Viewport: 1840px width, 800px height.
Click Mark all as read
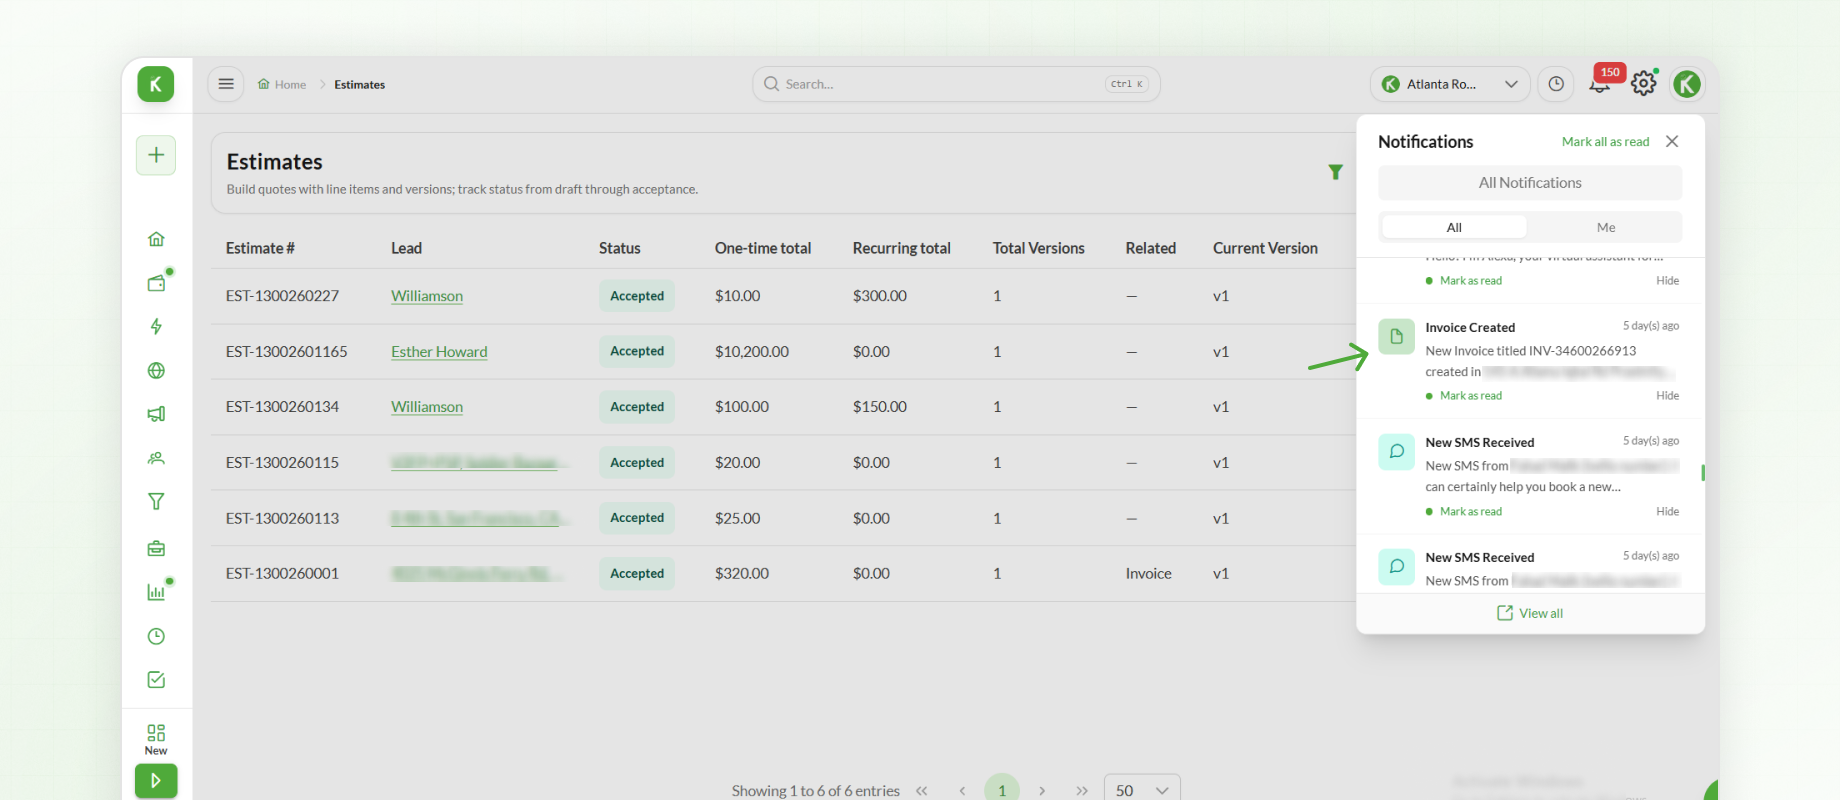[1605, 142]
